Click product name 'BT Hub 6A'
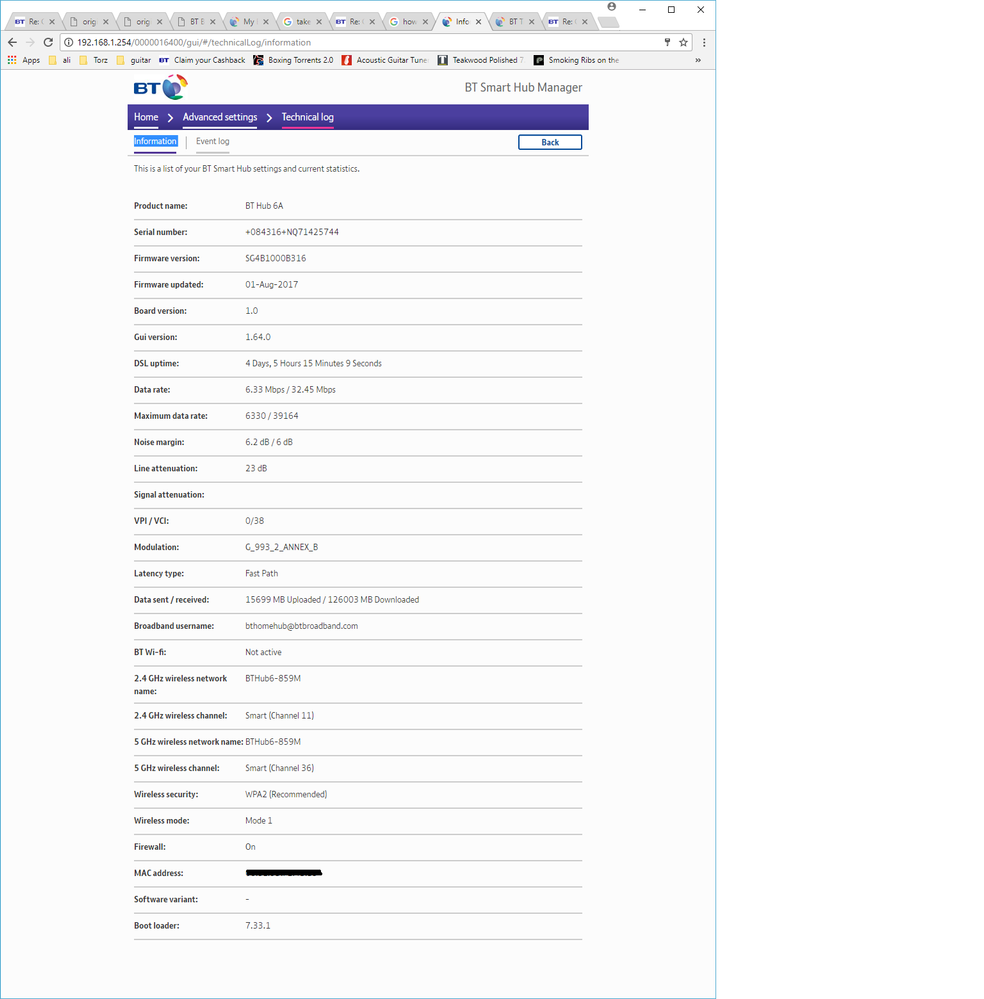 point(264,206)
